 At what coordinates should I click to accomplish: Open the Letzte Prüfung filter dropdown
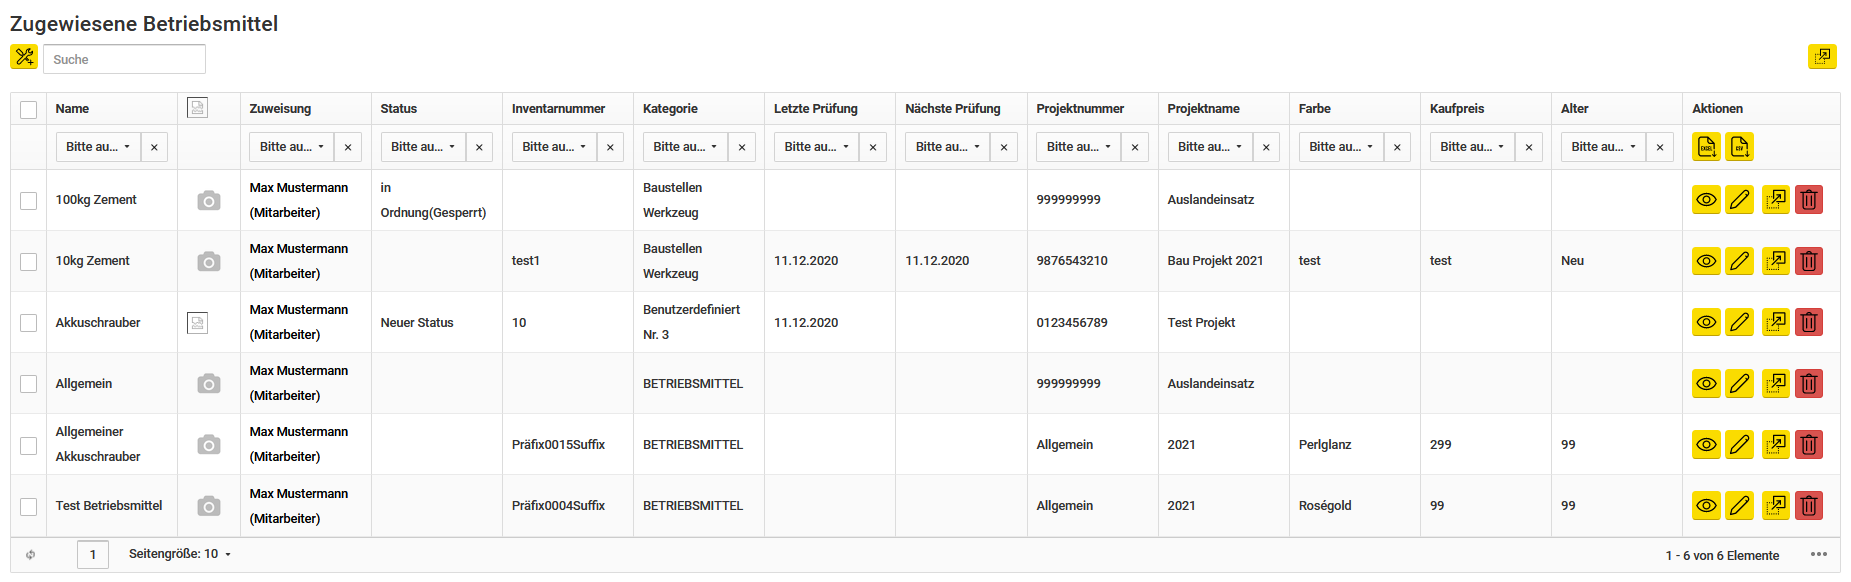pyautogui.click(x=816, y=147)
